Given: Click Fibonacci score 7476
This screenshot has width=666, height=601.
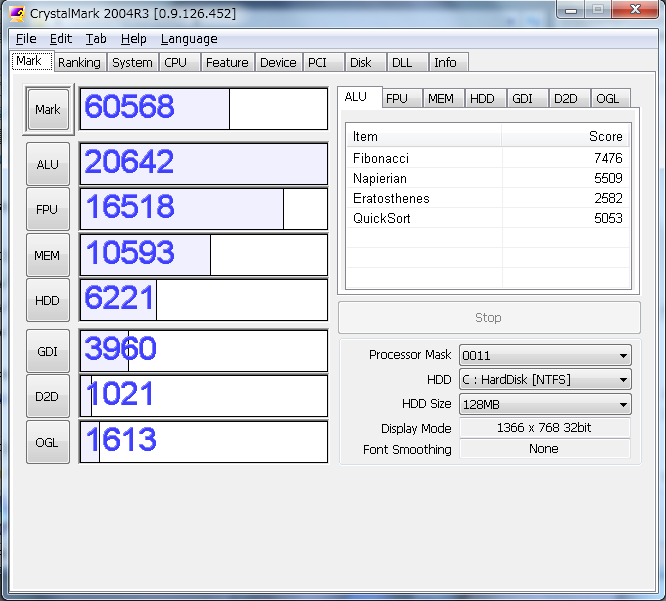Looking at the screenshot, I should click(x=608, y=158).
